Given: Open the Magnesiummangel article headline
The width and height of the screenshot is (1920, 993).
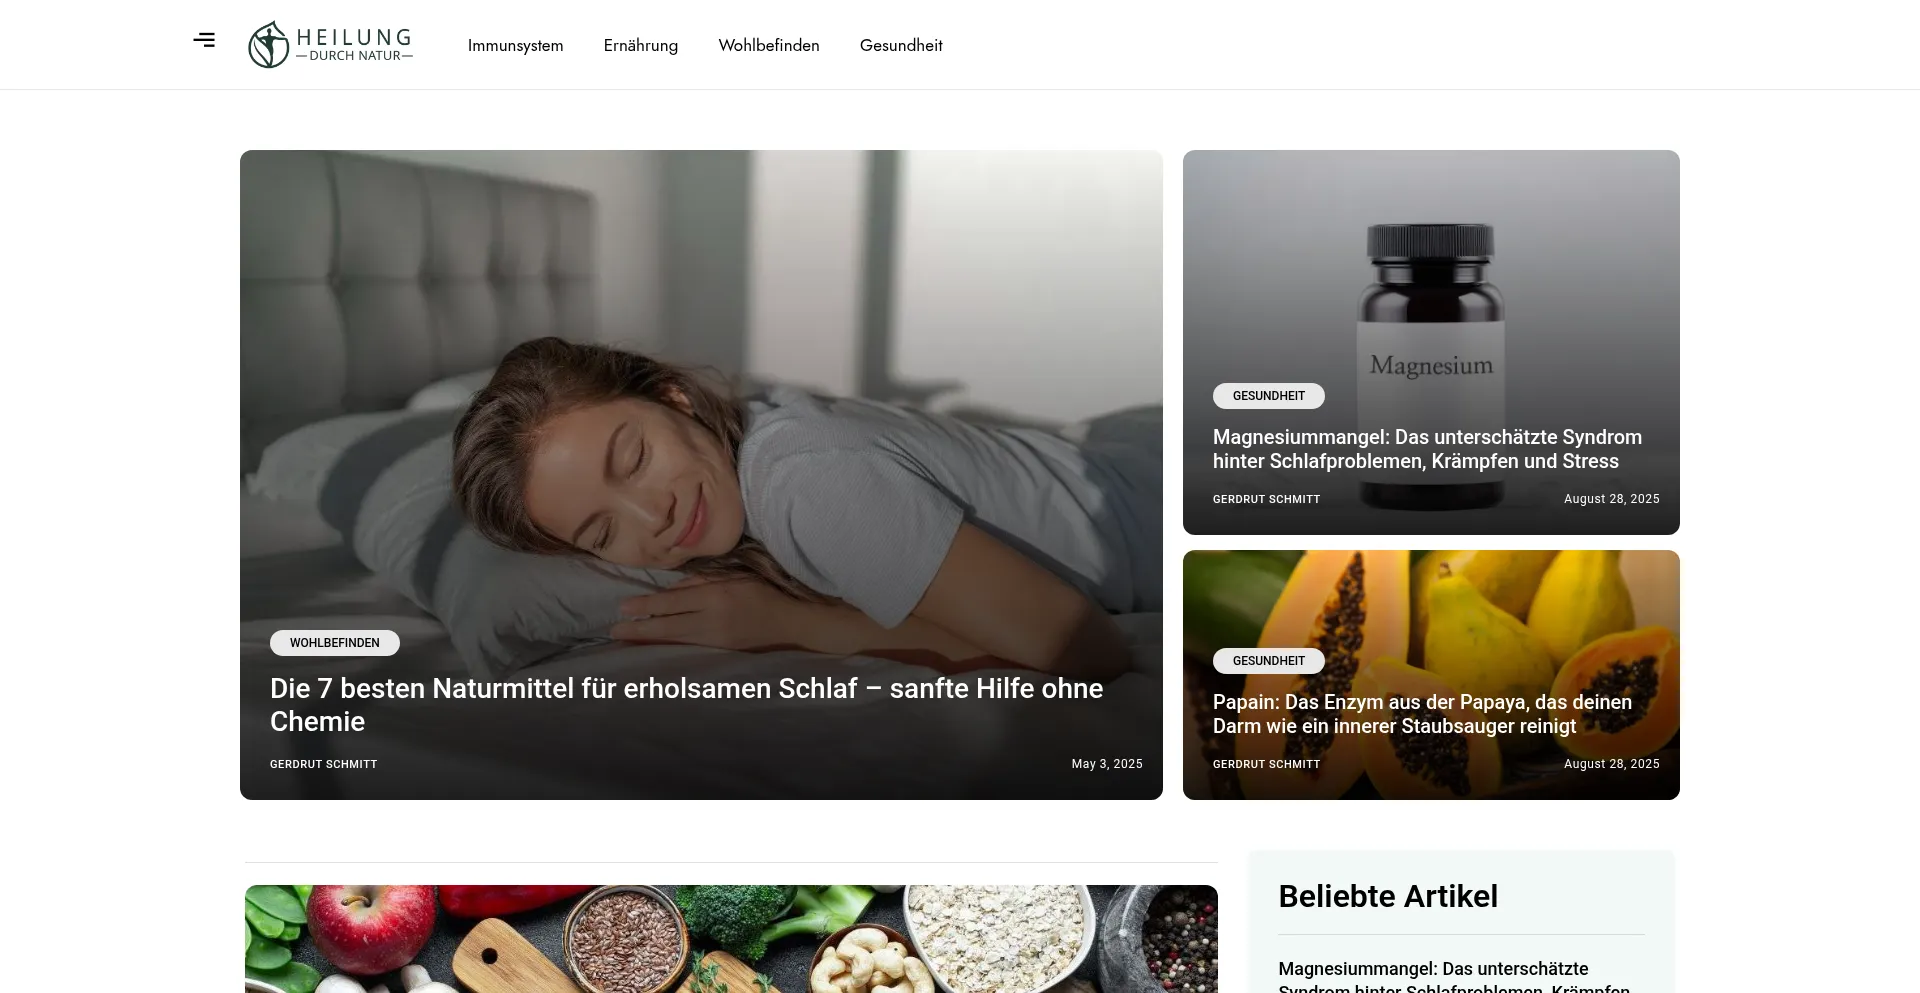Looking at the screenshot, I should coord(1427,449).
